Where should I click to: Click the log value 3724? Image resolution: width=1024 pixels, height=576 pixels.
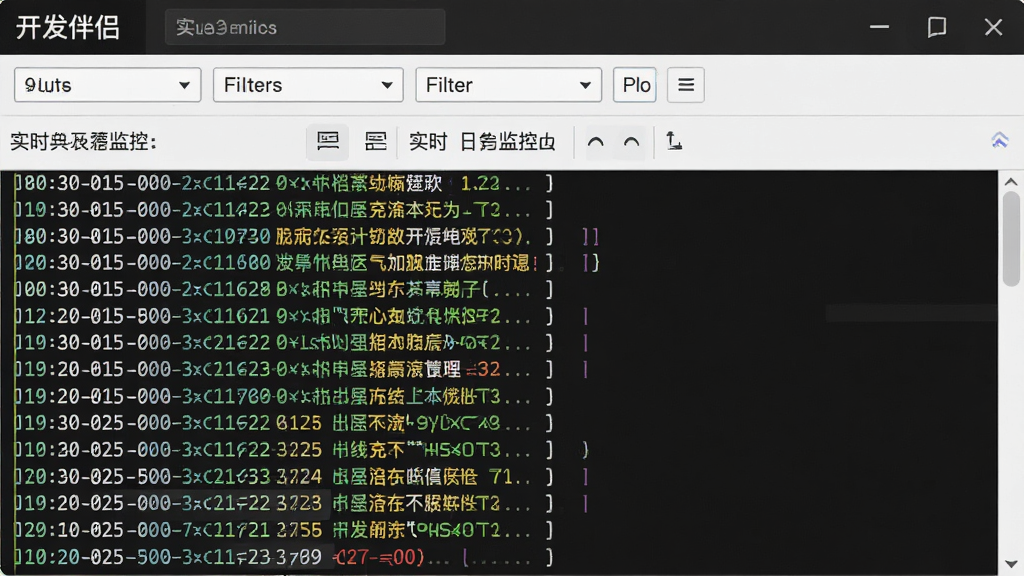tap(298, 477)
